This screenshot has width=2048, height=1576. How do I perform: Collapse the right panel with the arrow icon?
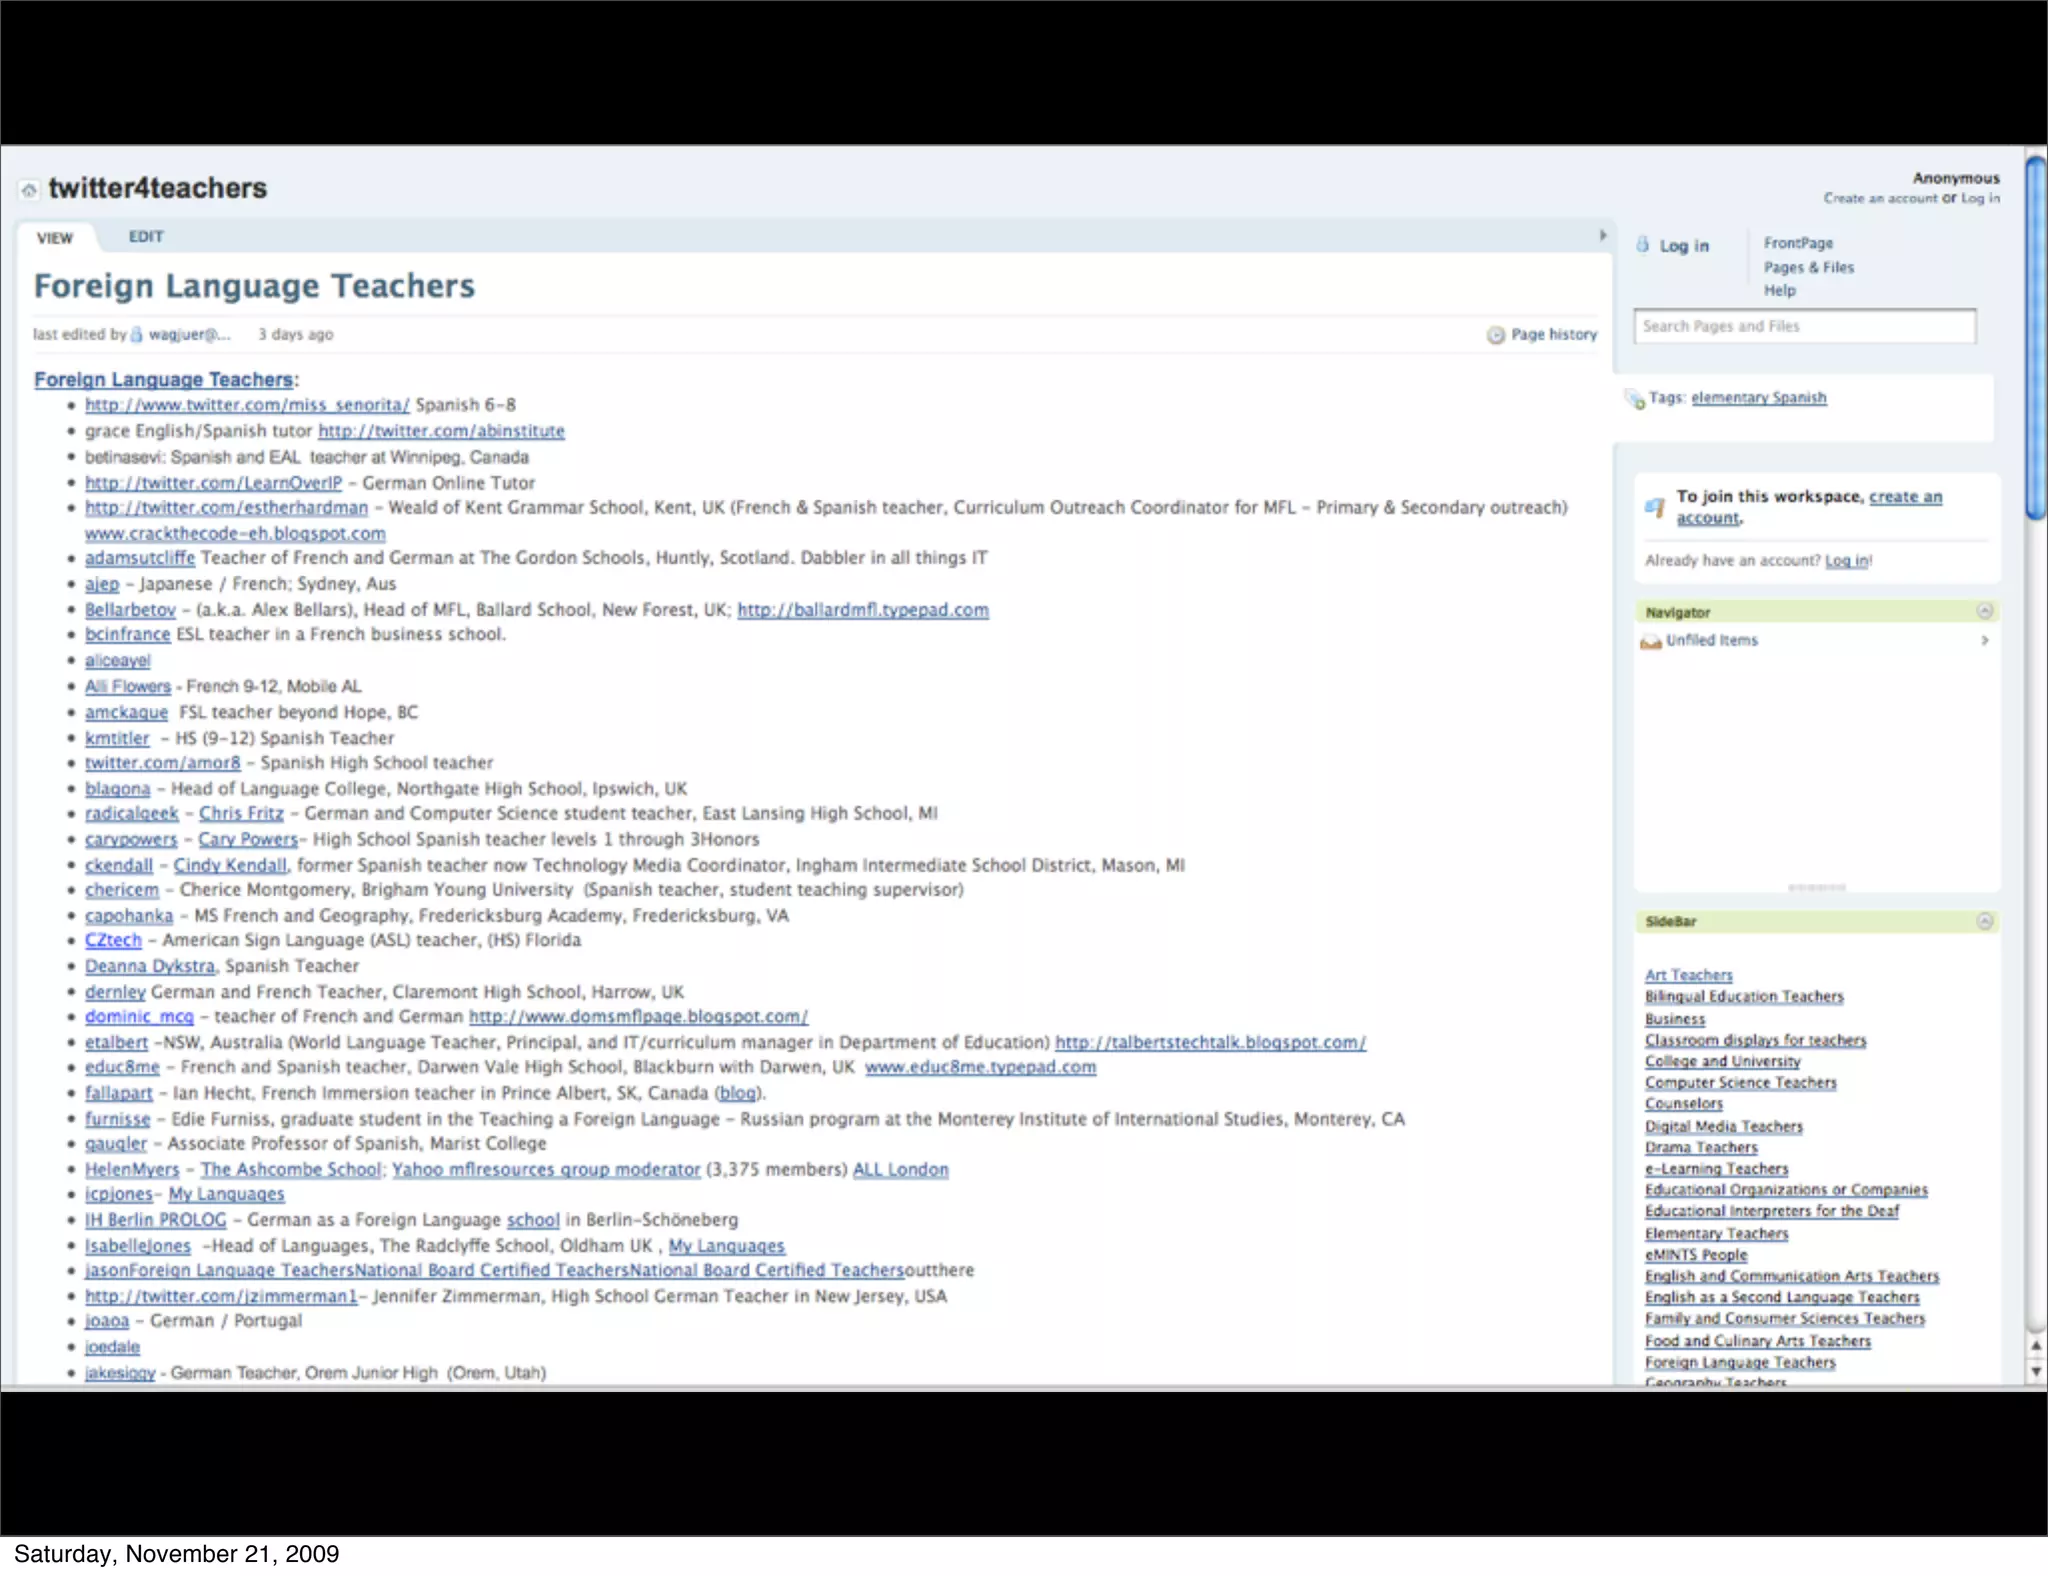[x=1602, y=236]
